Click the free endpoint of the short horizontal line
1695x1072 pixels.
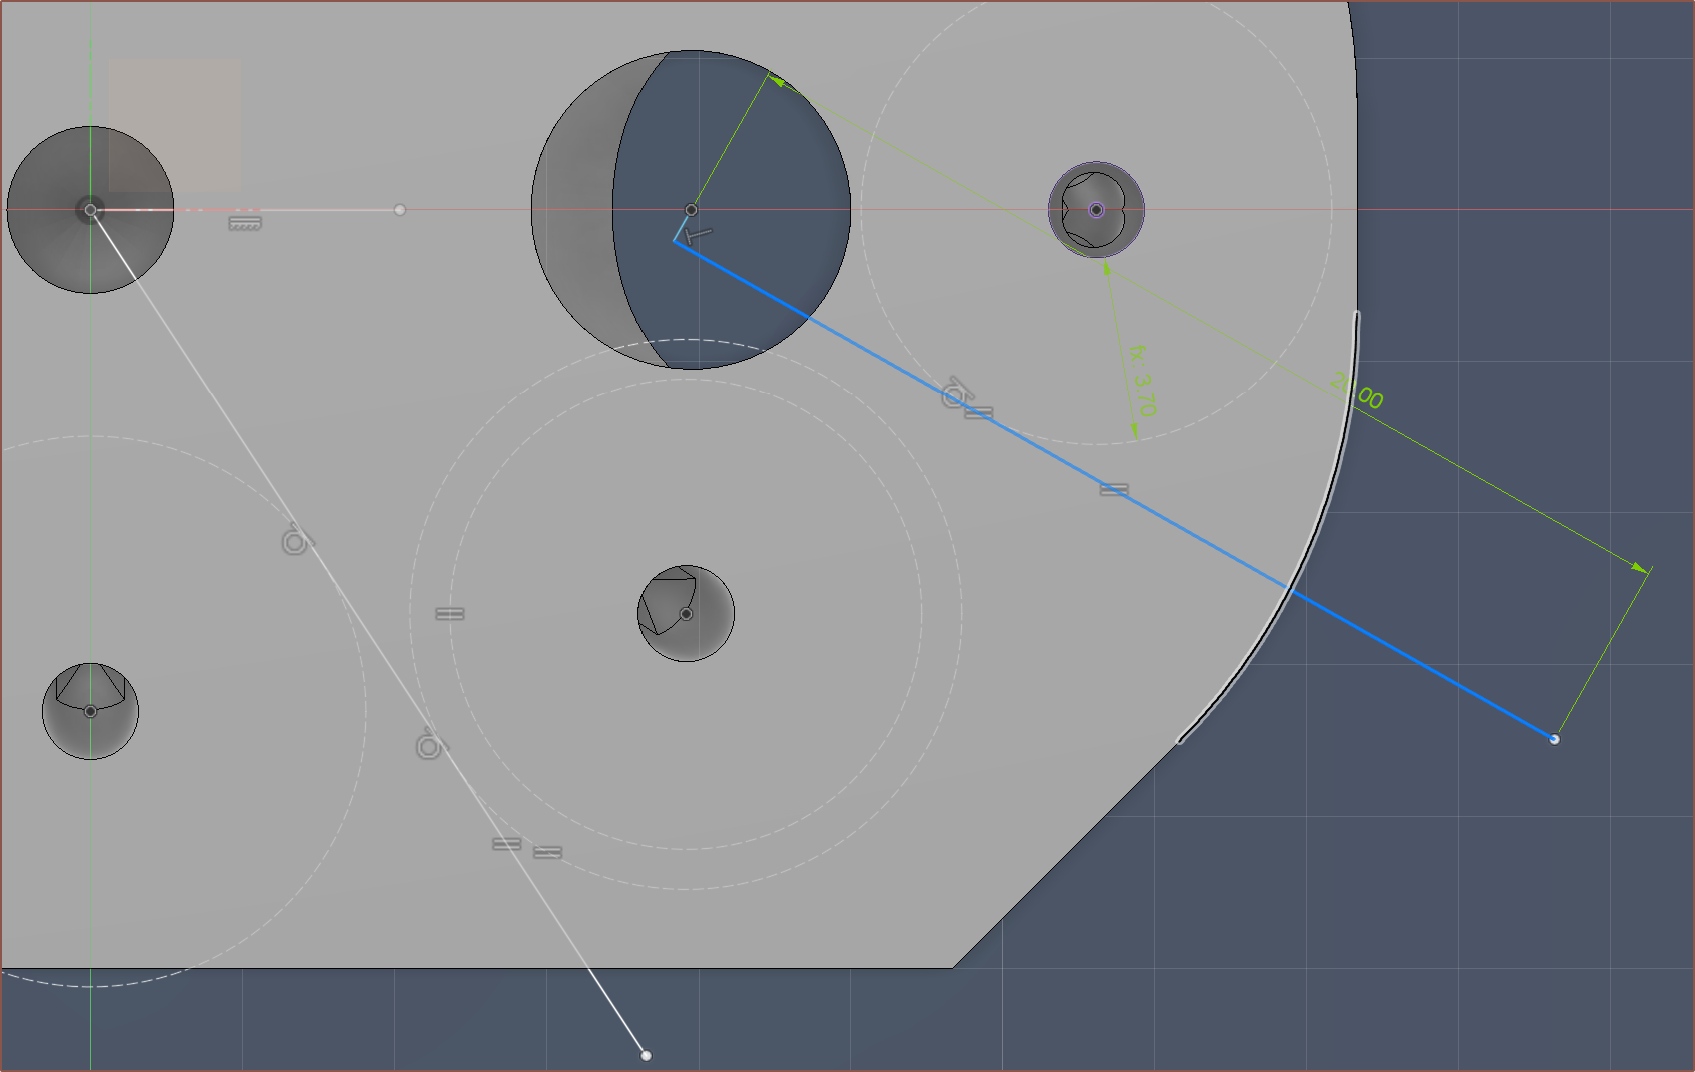pos(400,210)
